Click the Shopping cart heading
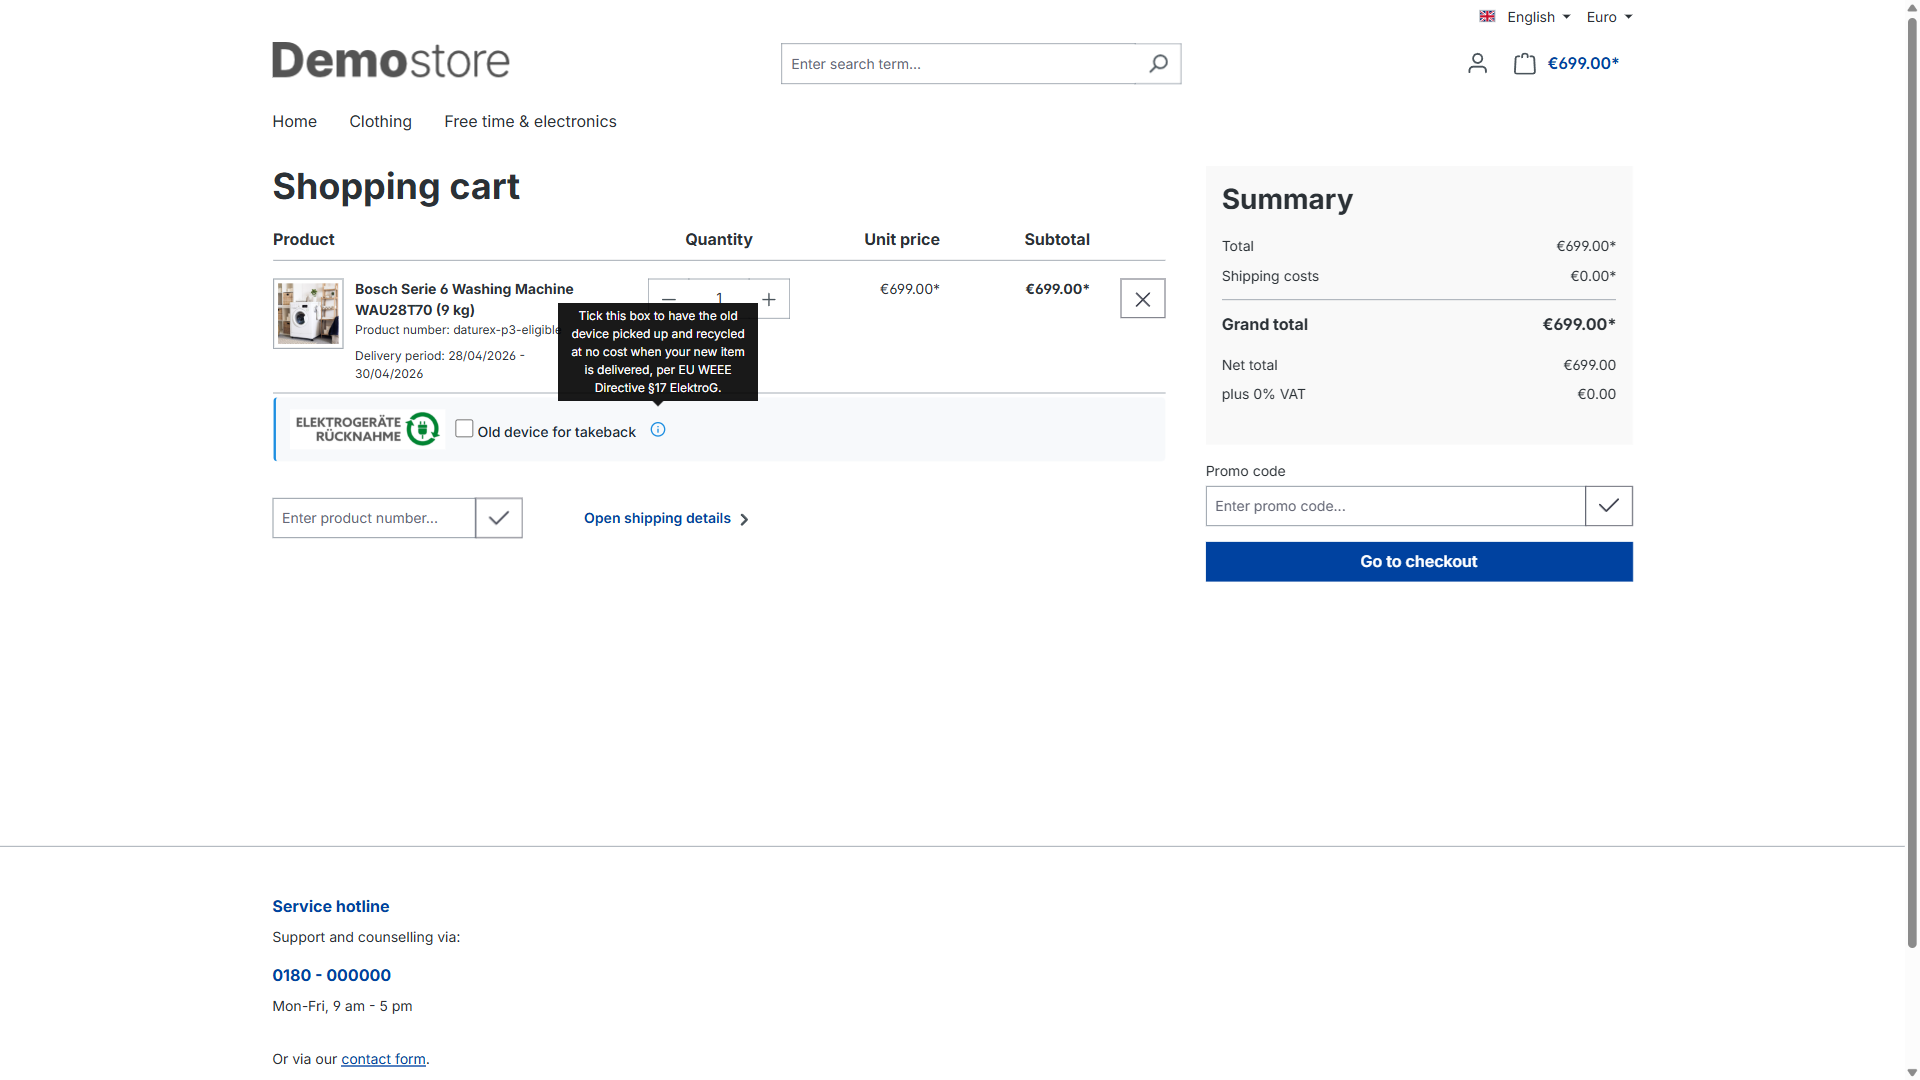The width and height of the screenshot is (1920, 1080). [396, 187]
